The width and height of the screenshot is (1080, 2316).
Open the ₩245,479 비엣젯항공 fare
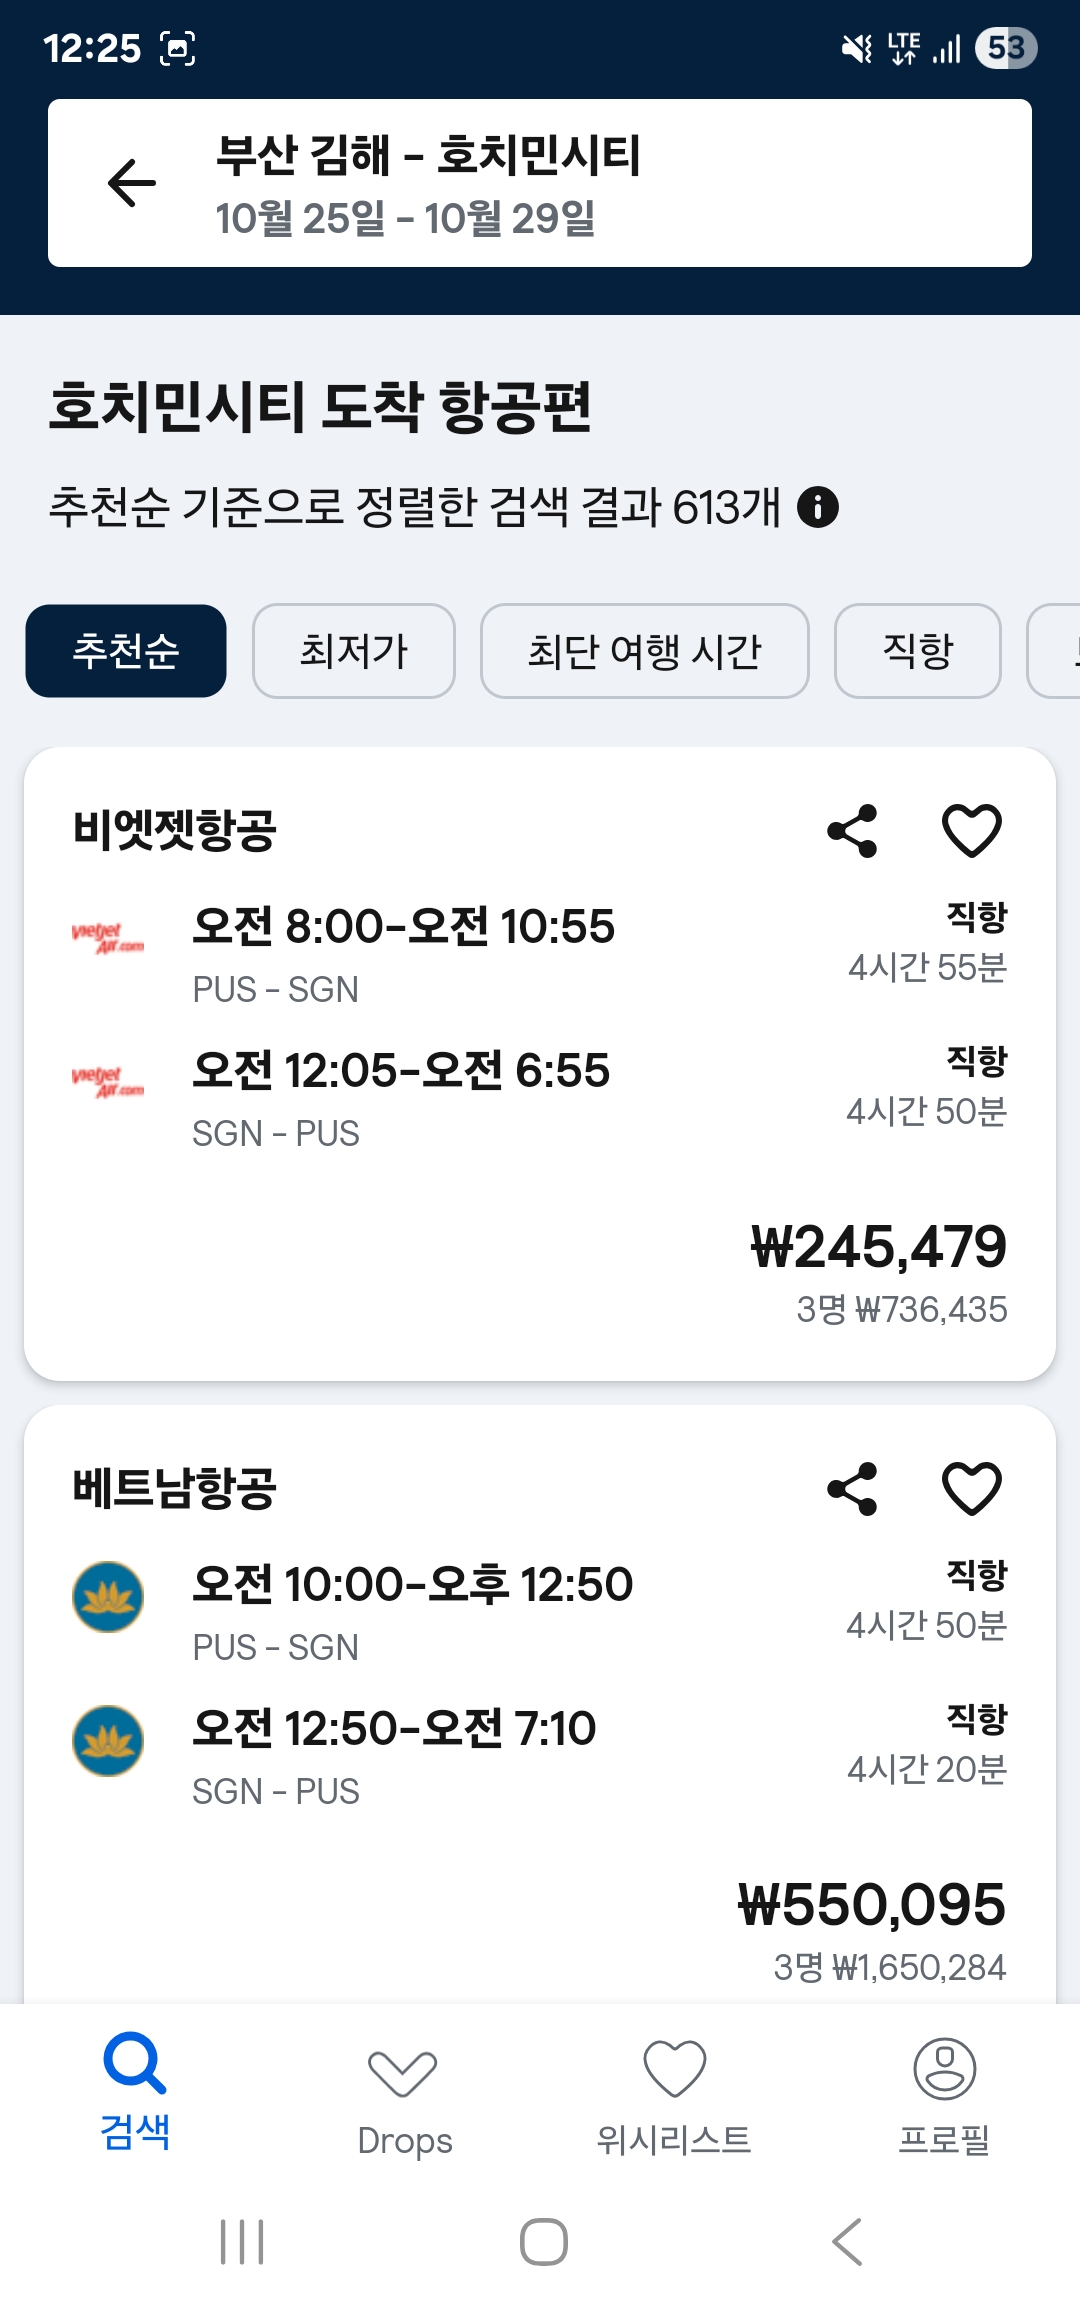tap(878, 1247)
